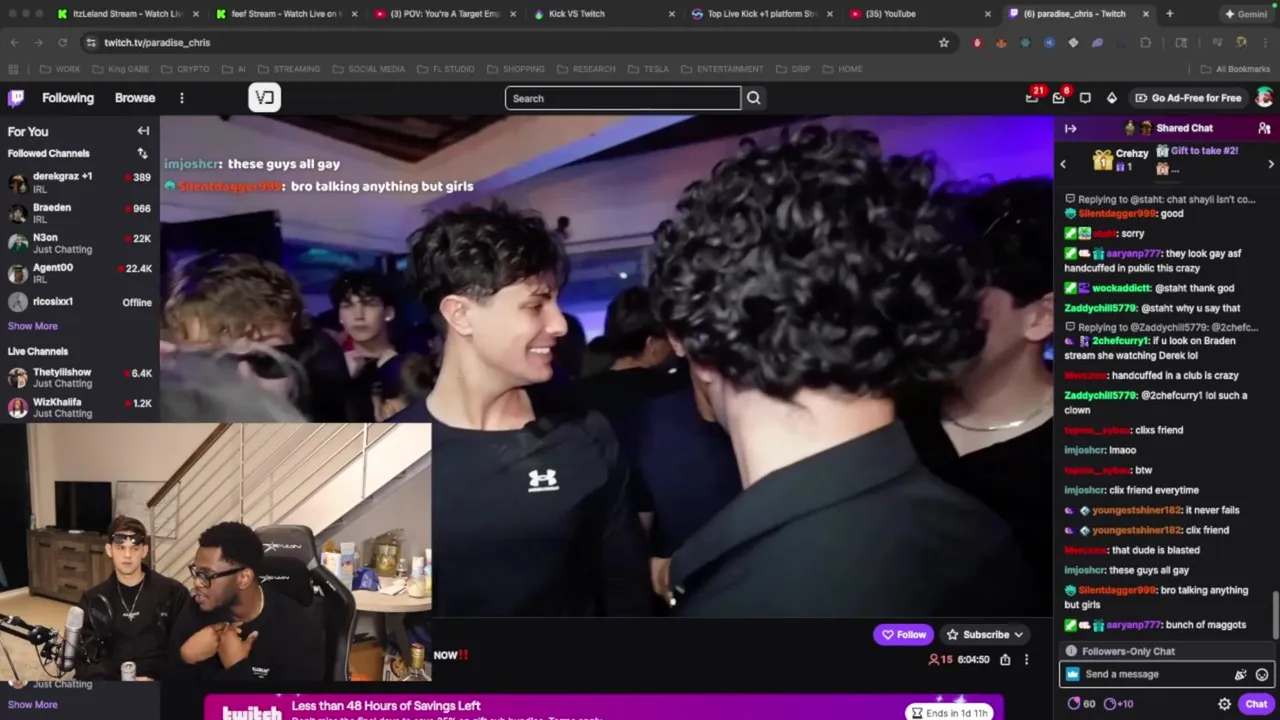Click the Go Ad-Free for Free button
Screen dimensions: 1280x720
pyautogui.click(x=1188, y=98)
